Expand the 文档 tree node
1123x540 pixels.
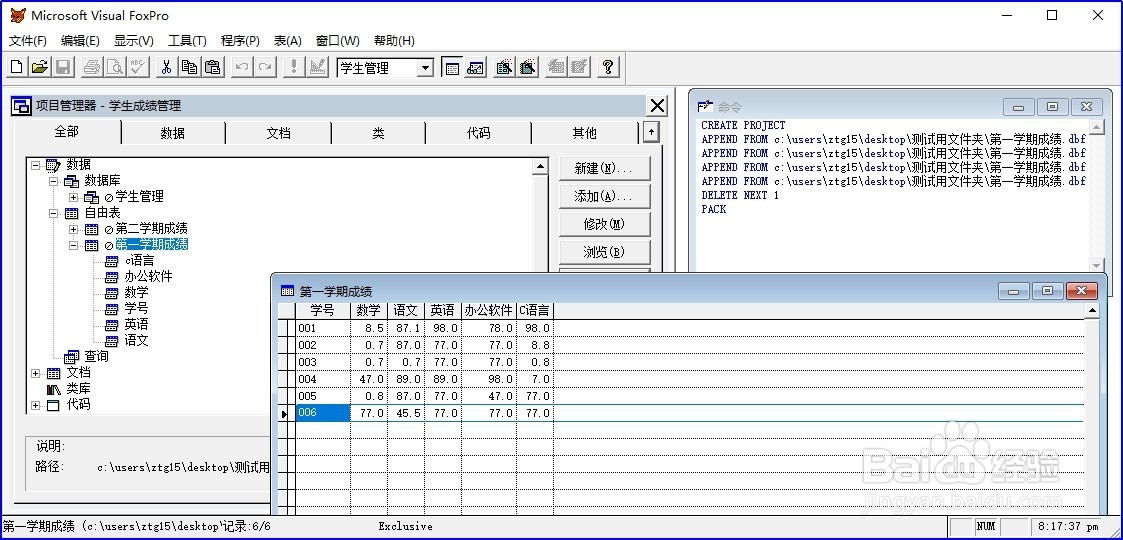coord(35,373)
